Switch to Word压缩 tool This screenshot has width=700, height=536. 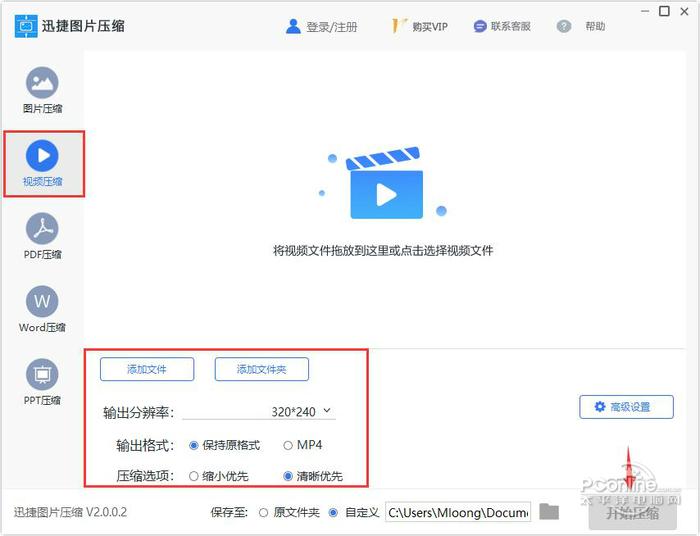click(42, 309)
